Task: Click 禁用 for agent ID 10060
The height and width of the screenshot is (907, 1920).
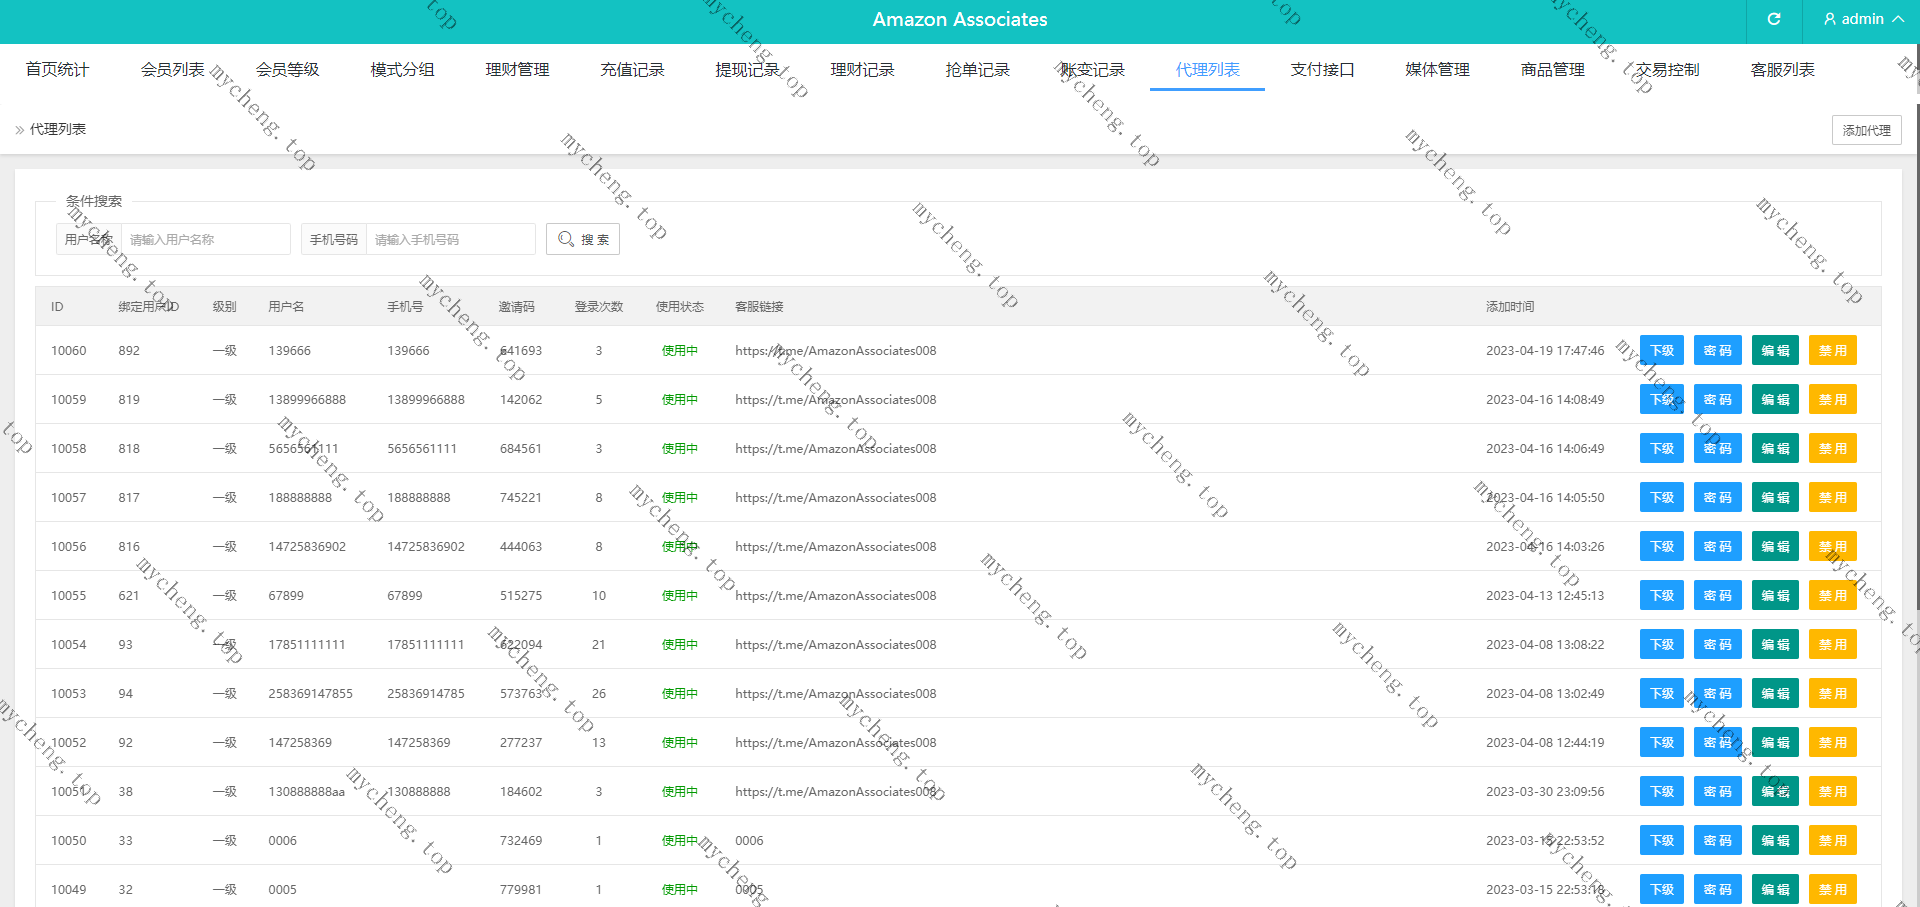Action: tap(1833, 350)
